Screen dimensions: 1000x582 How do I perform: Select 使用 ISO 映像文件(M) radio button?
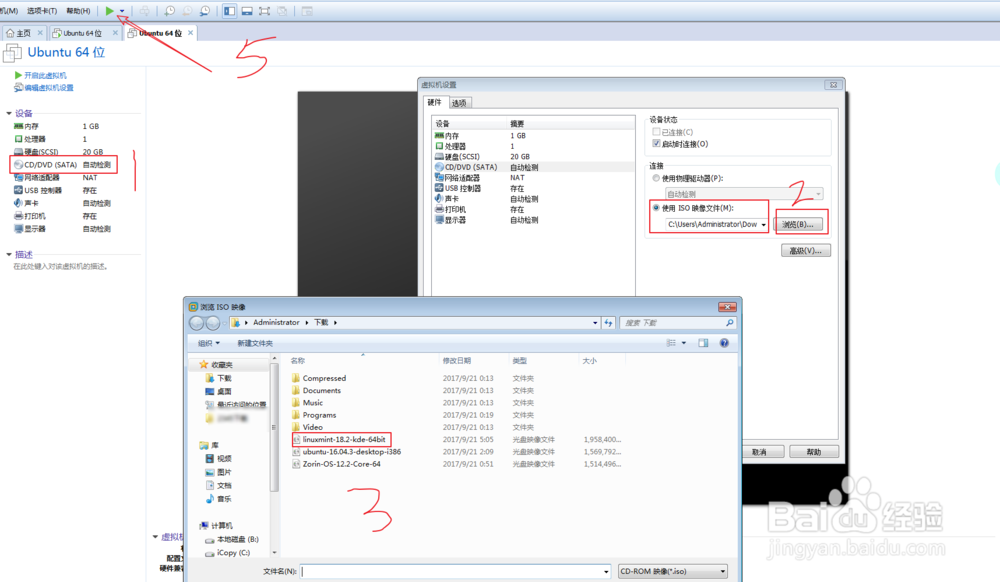pos(656,208)
